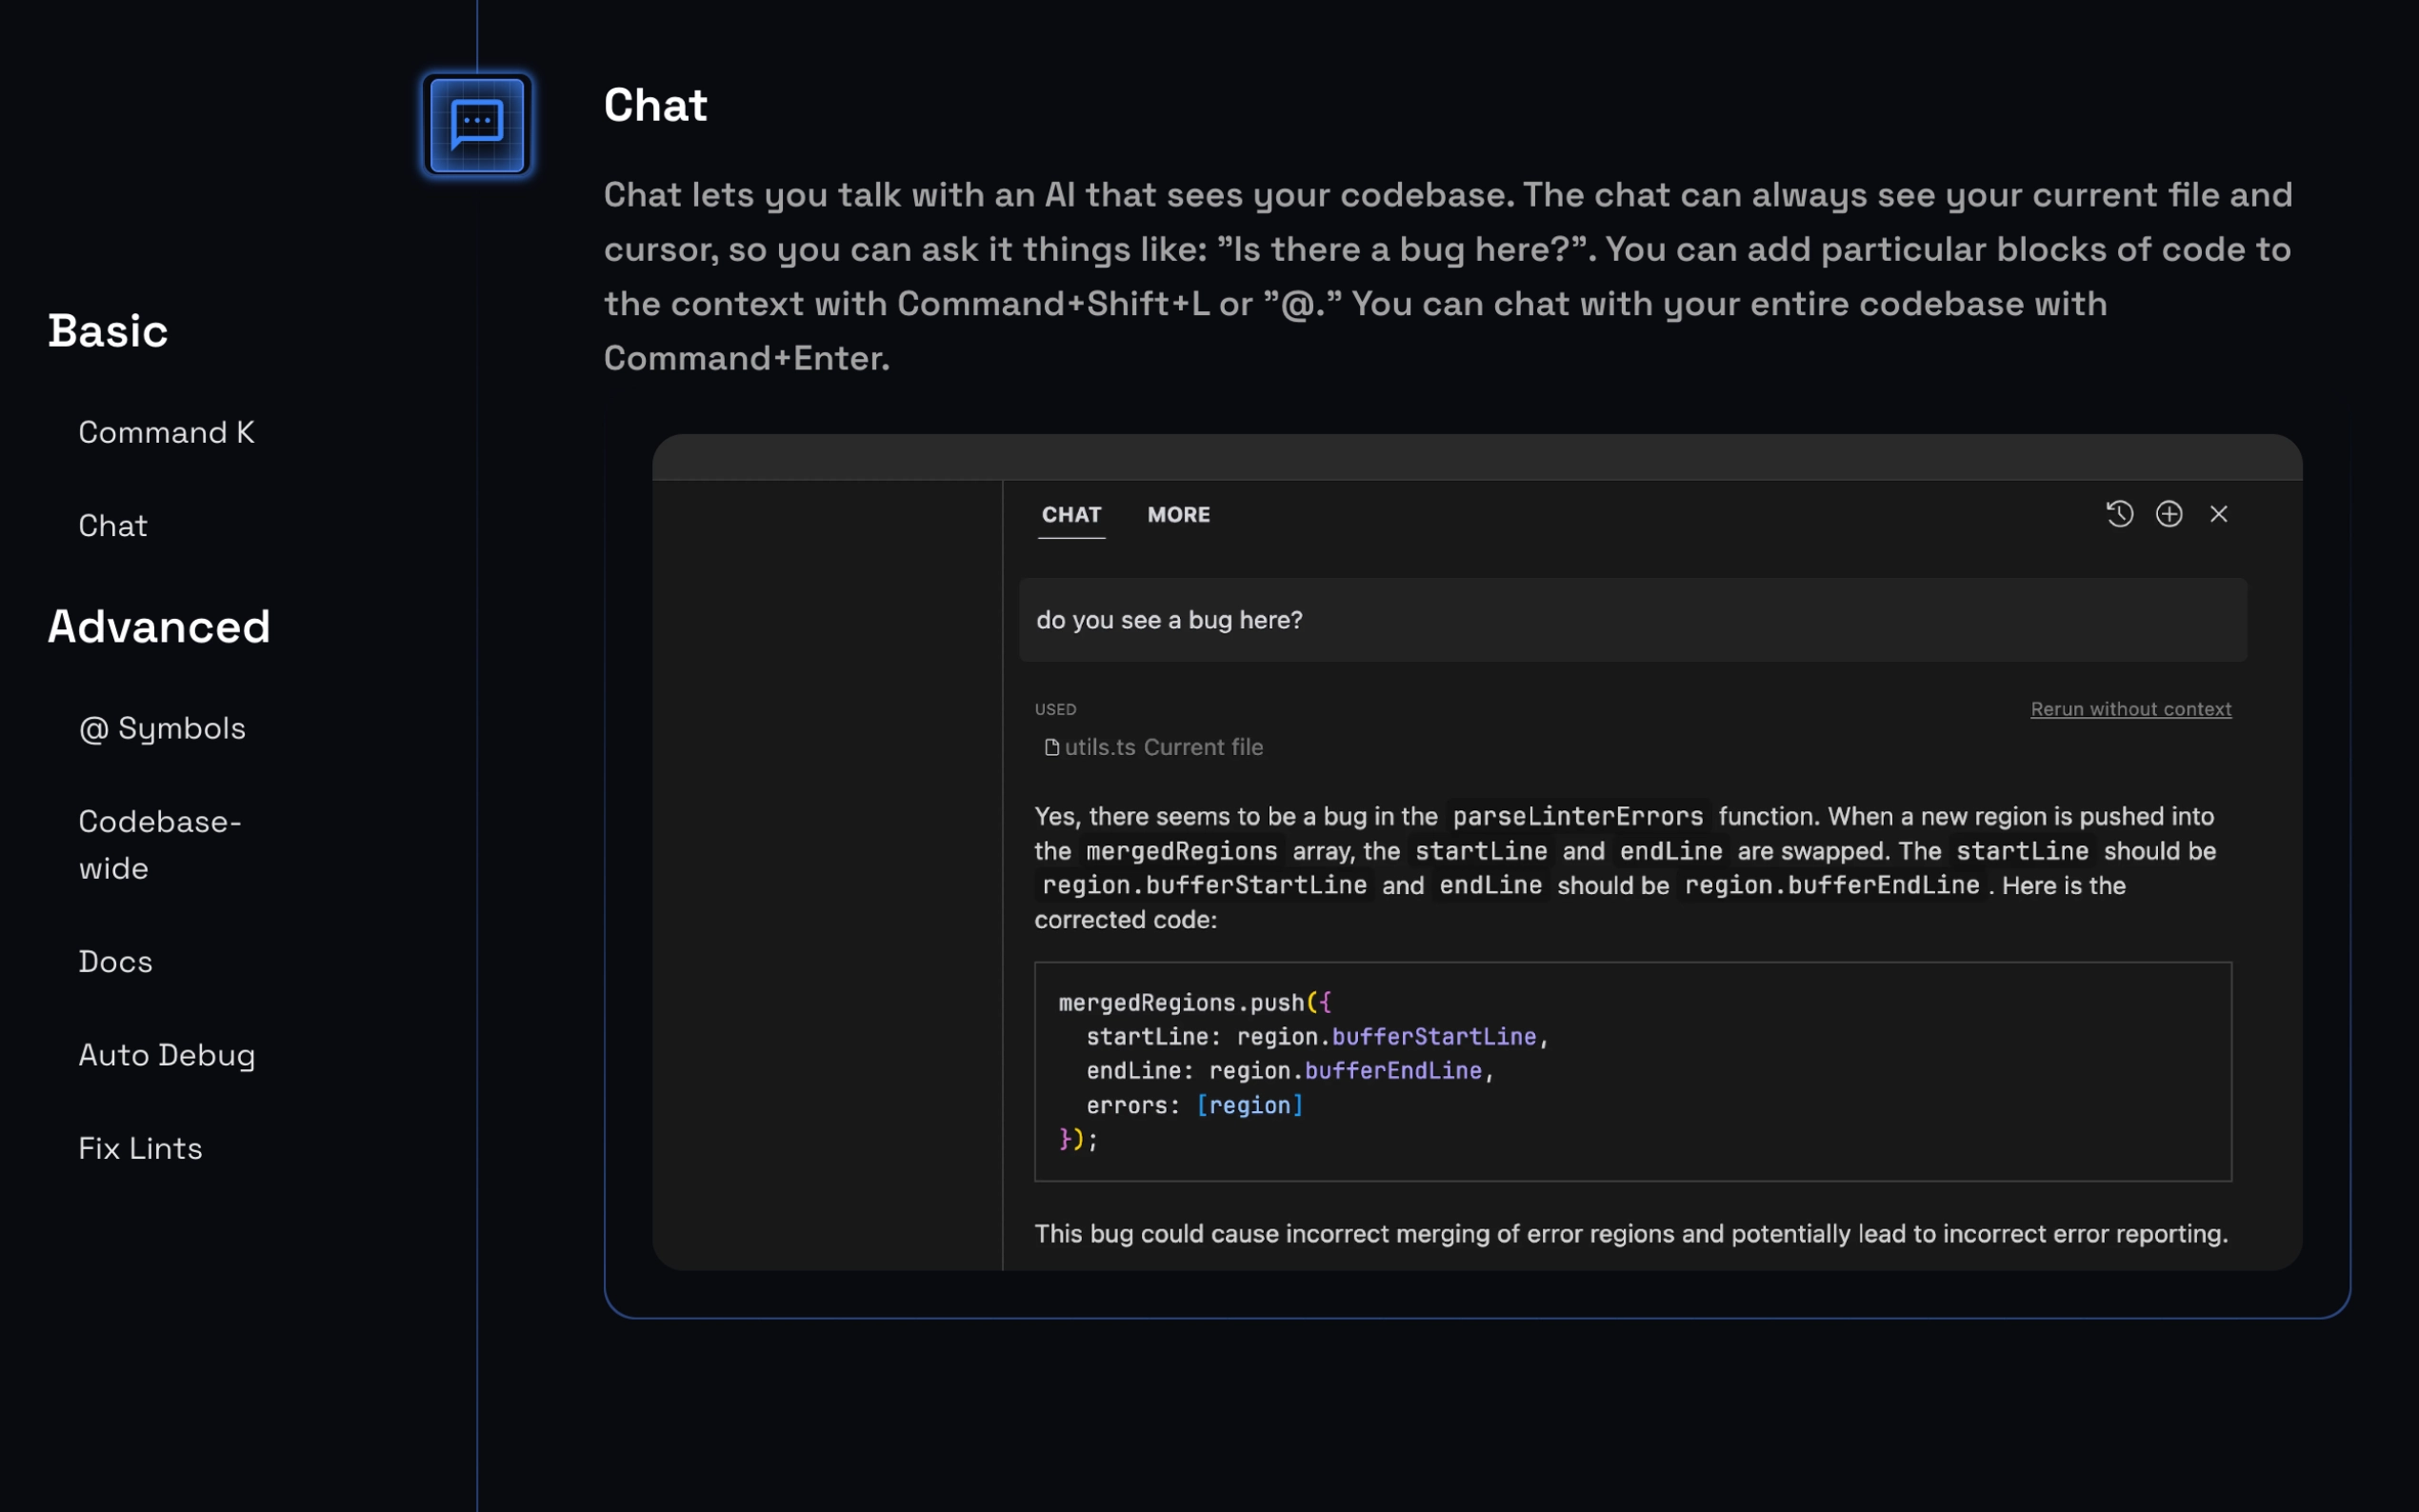Open Command K in sidebar
This screenshot has width=2419, height=1512.
[166, 432]
